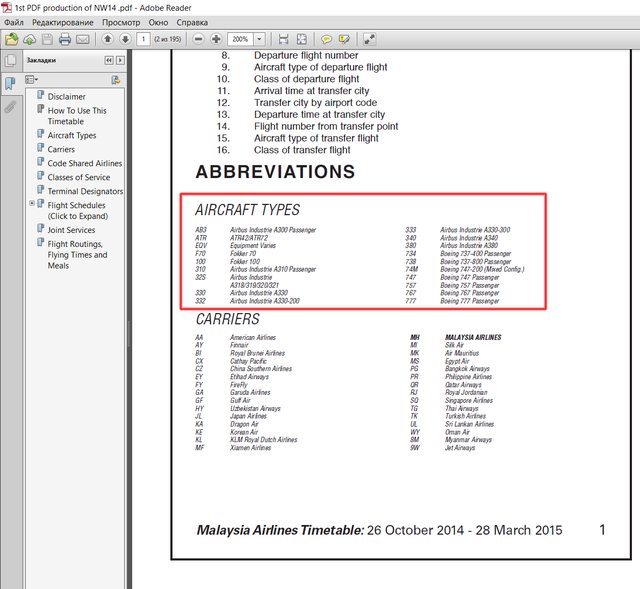Click the cloud upload icon in toolbar
640x589 pixels.
pos(29,40)
